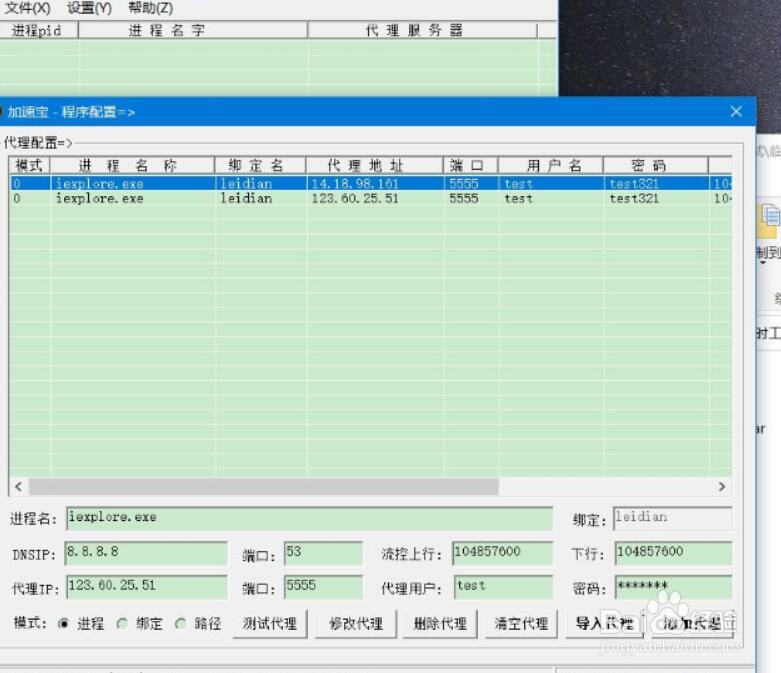Click the DNSIP field showing 8.8.8.8
781x673 pixels.
146,553
